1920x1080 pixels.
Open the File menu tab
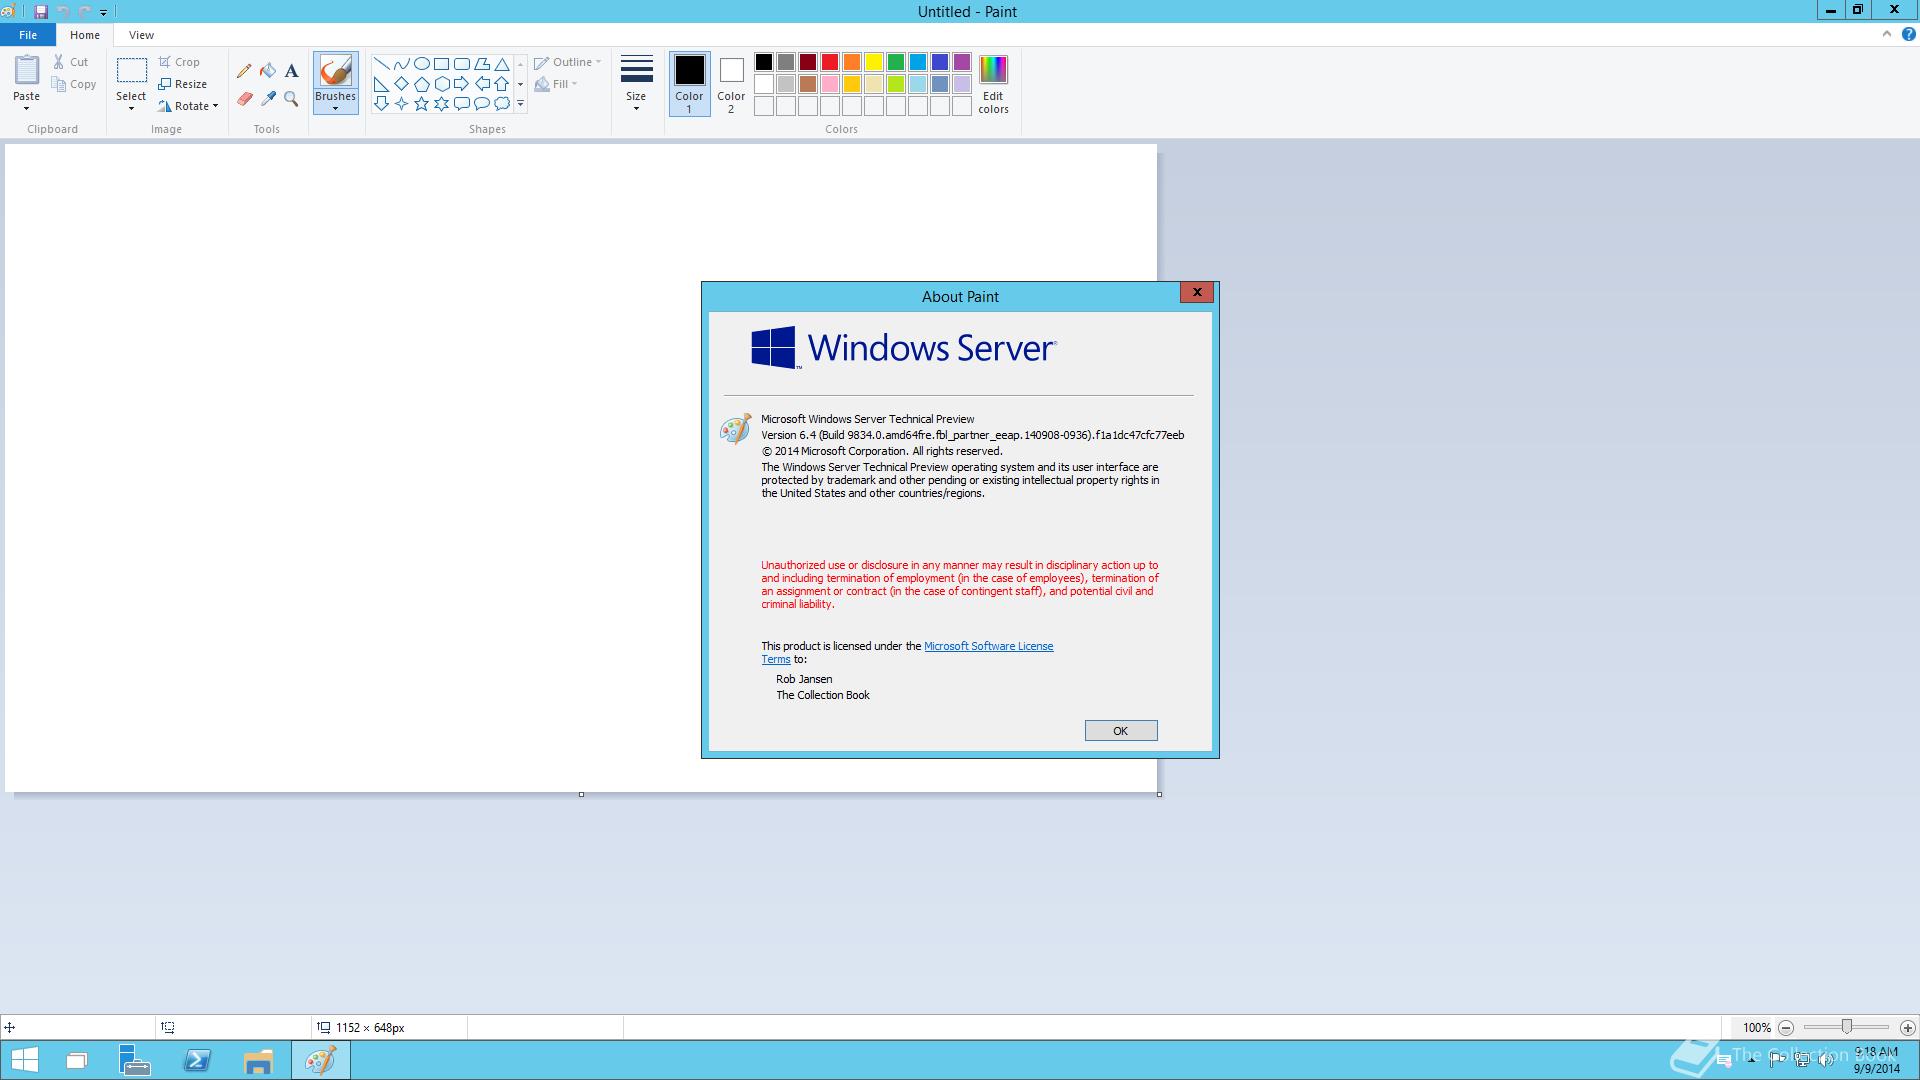(x=28, y=35)
